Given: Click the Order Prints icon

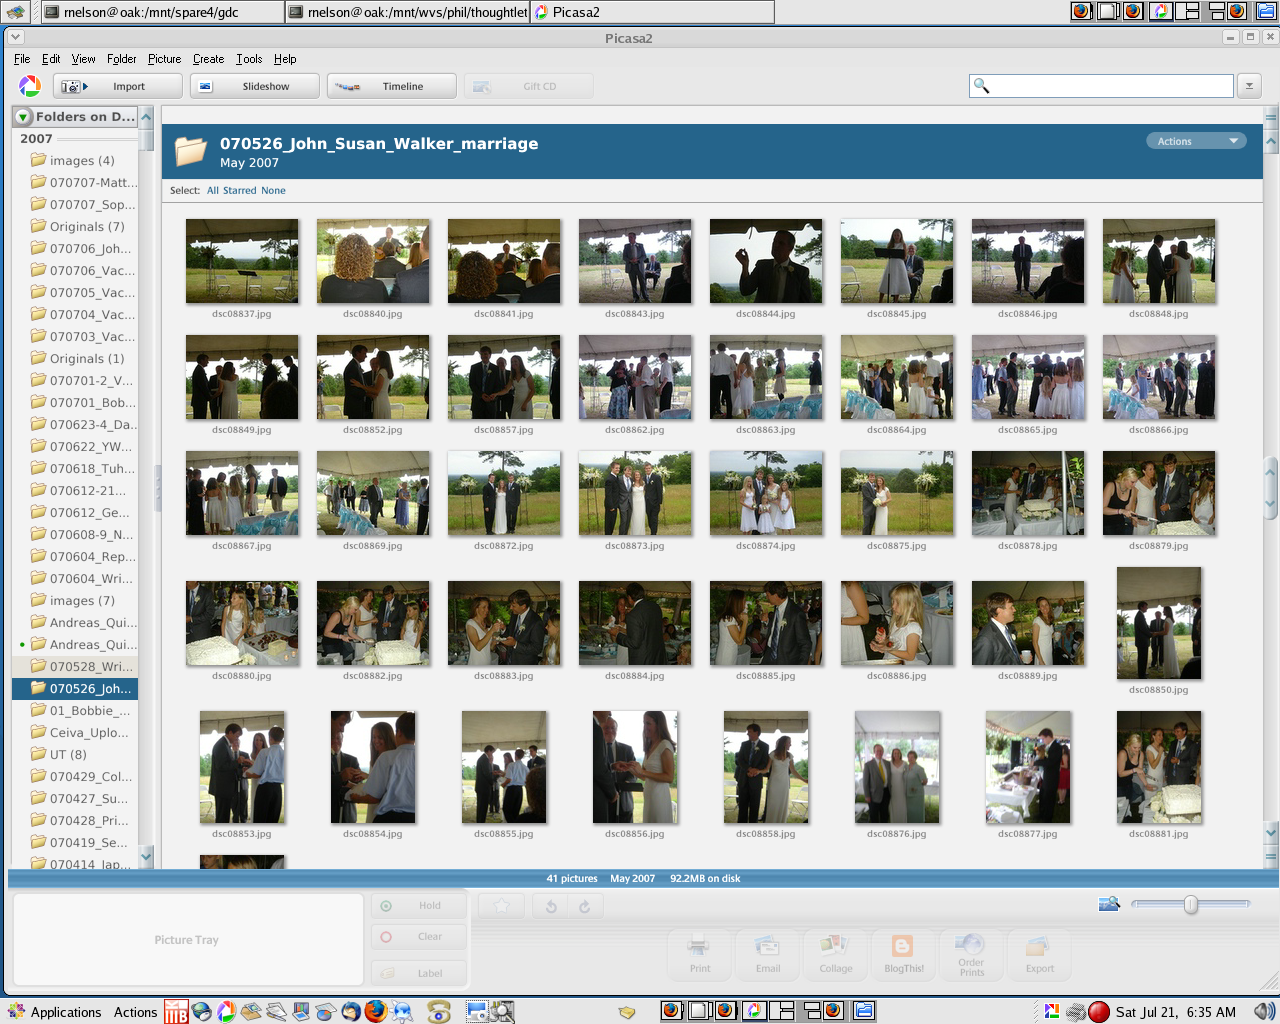Looking at the screenshot, I should click(x=971, y=954).
